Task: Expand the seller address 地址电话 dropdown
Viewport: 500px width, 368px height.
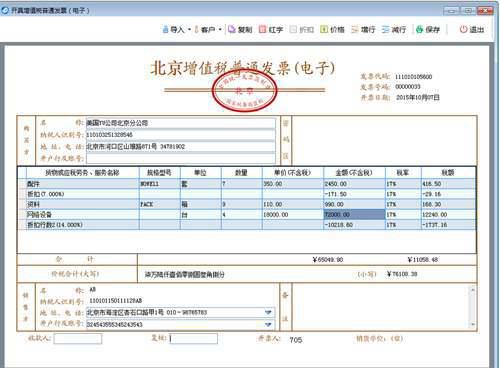Action: [268, 312]
